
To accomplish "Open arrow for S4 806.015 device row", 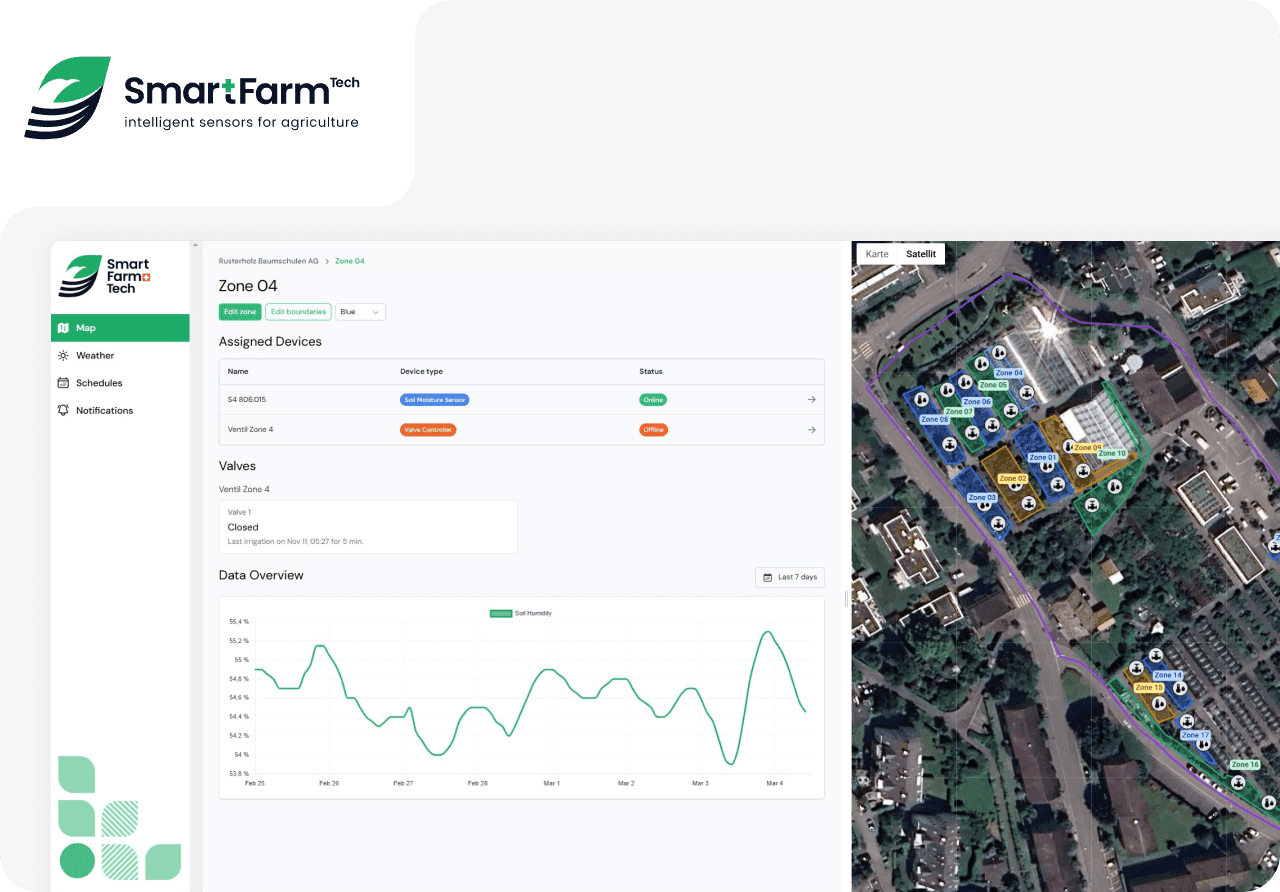I will [x=811, y=400].
